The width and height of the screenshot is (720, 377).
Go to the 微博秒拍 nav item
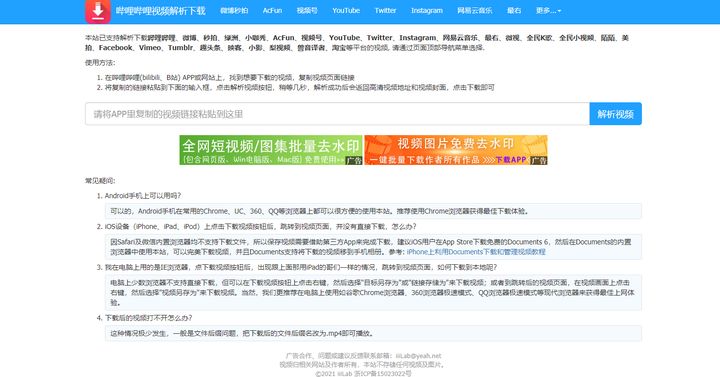[234, 11]
